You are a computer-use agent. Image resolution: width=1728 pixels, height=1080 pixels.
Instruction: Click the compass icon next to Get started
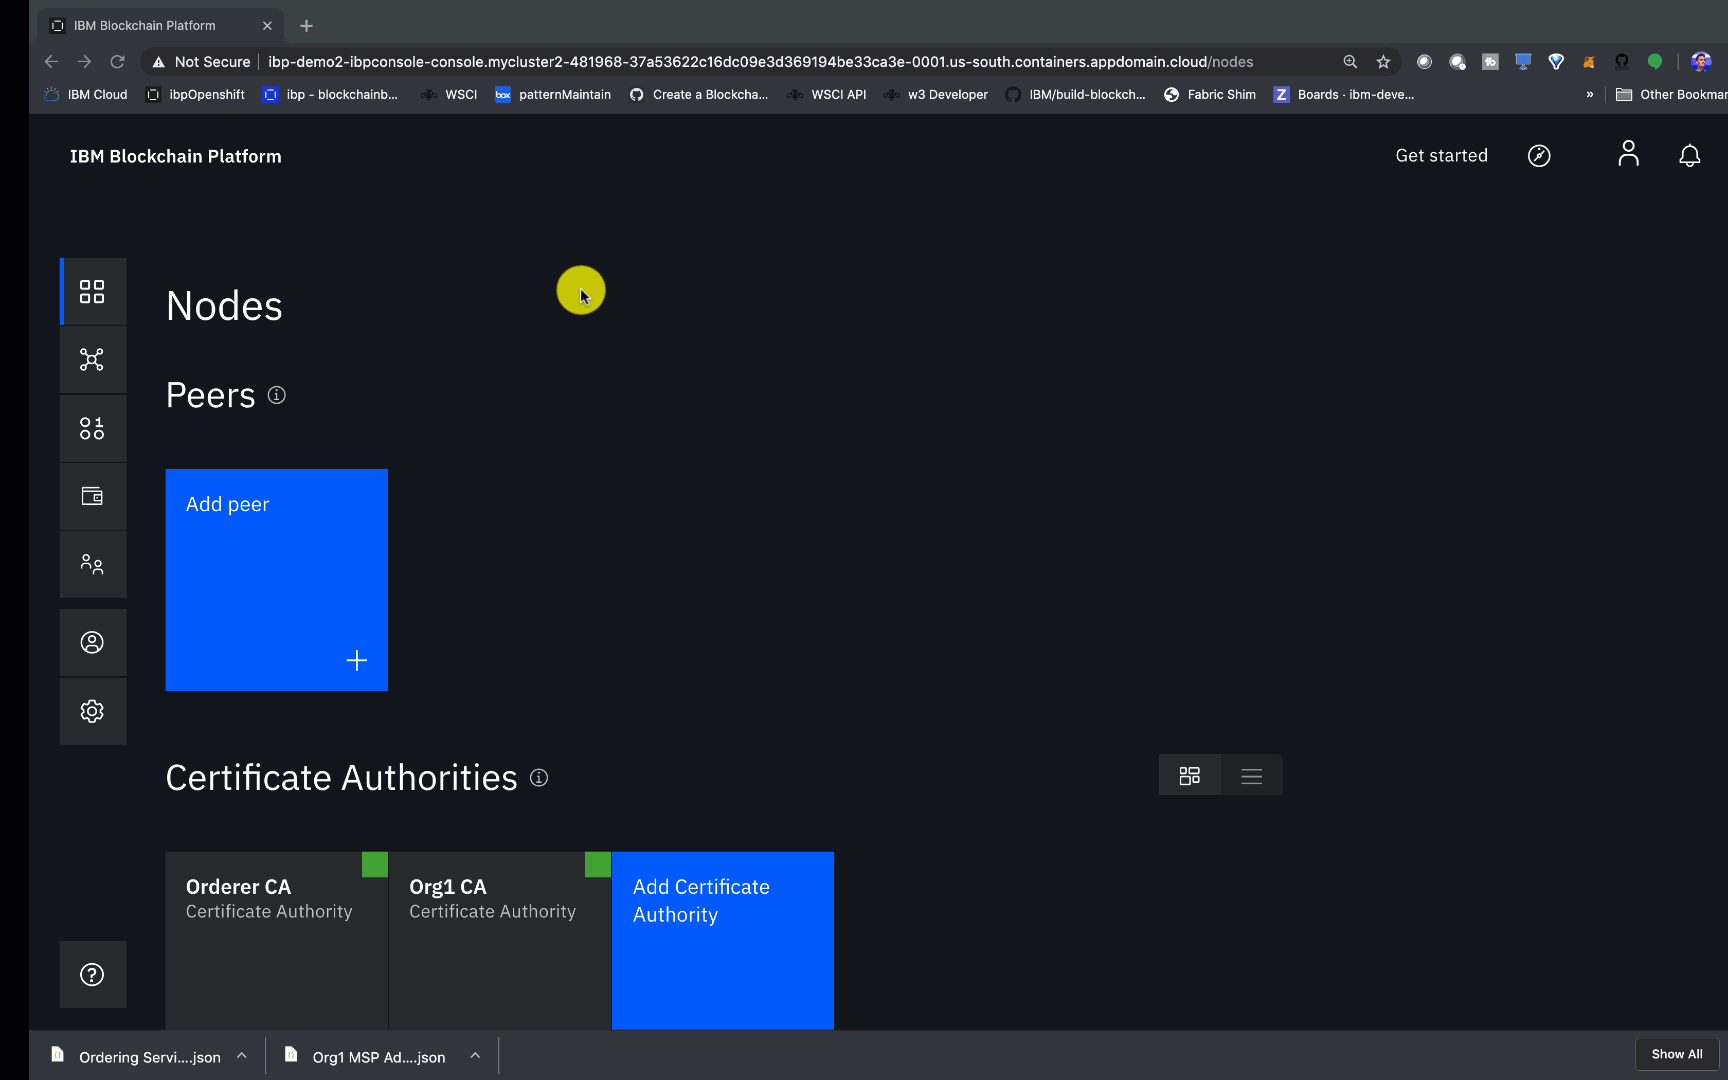pos(1539,156)
